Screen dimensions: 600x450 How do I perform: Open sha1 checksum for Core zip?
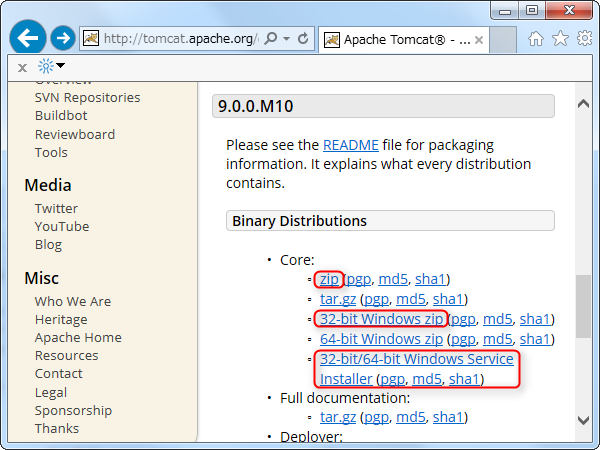(x=430, y=279)
